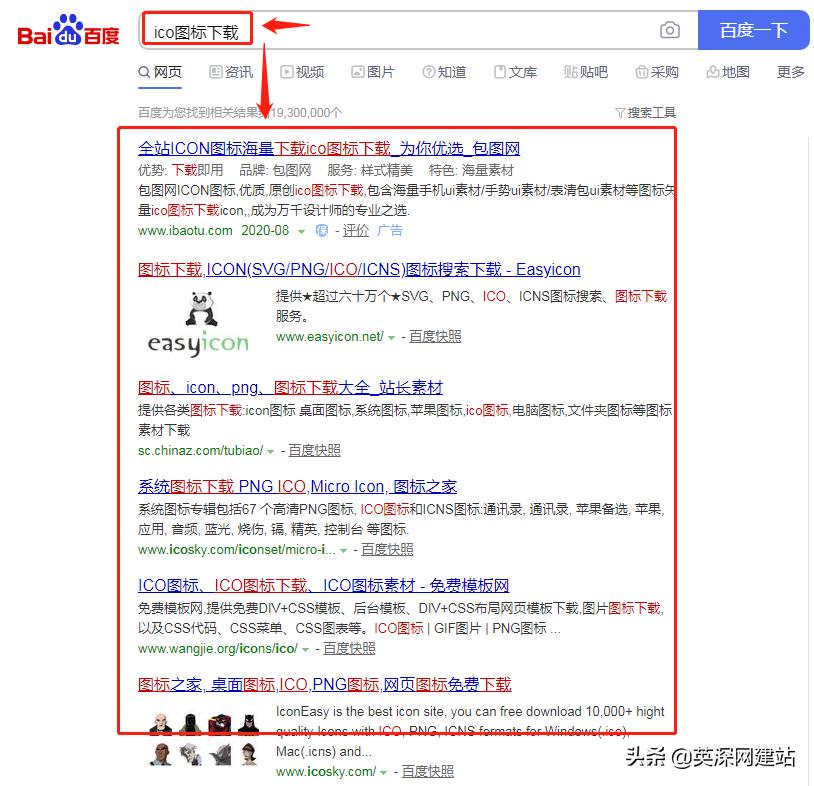Expand the 更多 more options menu
Viewport: 814px width, 786px height.
(789, 72)
